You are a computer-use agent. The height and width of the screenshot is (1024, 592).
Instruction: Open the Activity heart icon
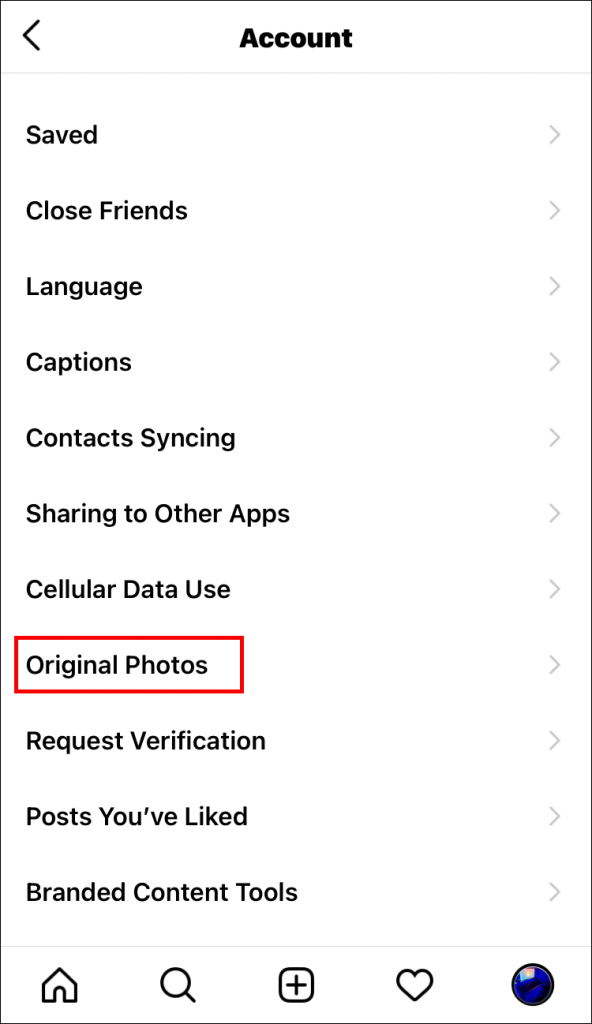pos(414,985)
